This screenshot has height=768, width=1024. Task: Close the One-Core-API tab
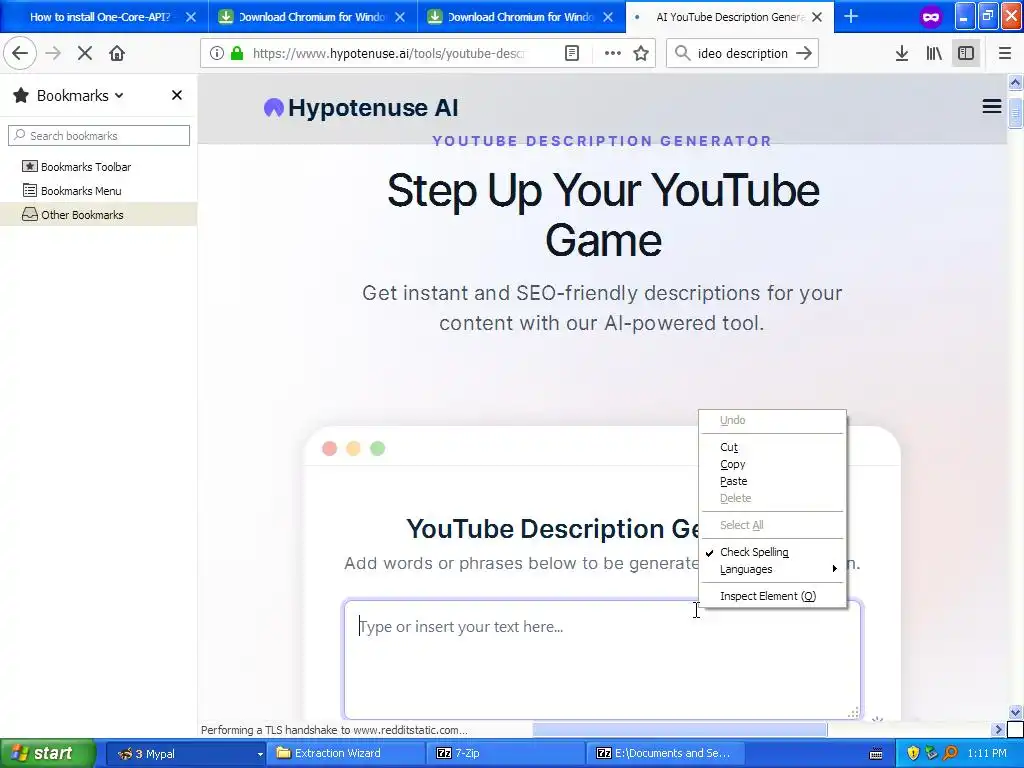click(x=191, y=17)
